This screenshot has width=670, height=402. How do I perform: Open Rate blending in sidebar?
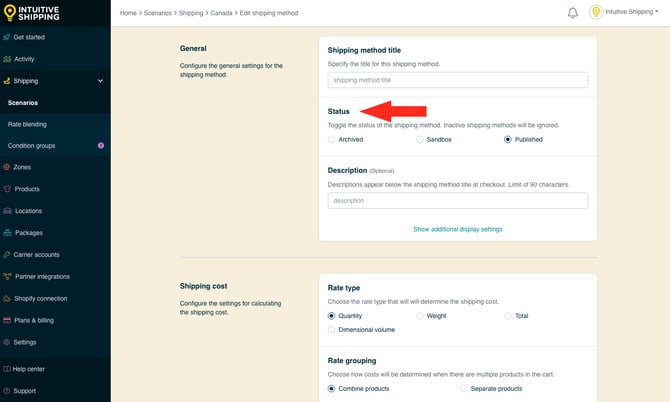(x=27, y=124)
